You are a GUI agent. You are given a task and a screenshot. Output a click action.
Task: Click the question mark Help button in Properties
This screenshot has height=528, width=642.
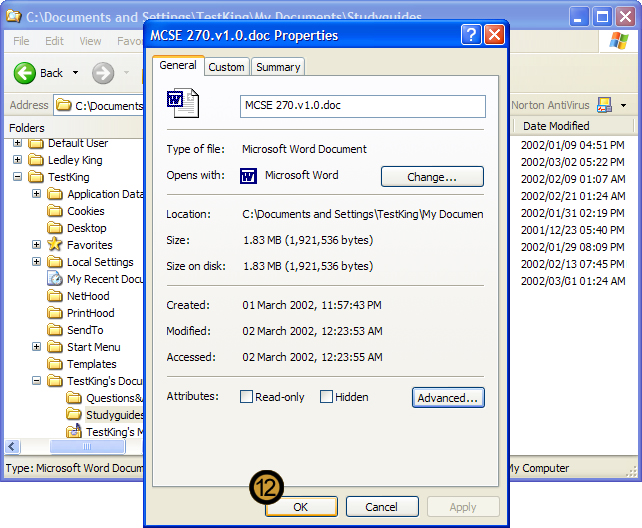471,35
